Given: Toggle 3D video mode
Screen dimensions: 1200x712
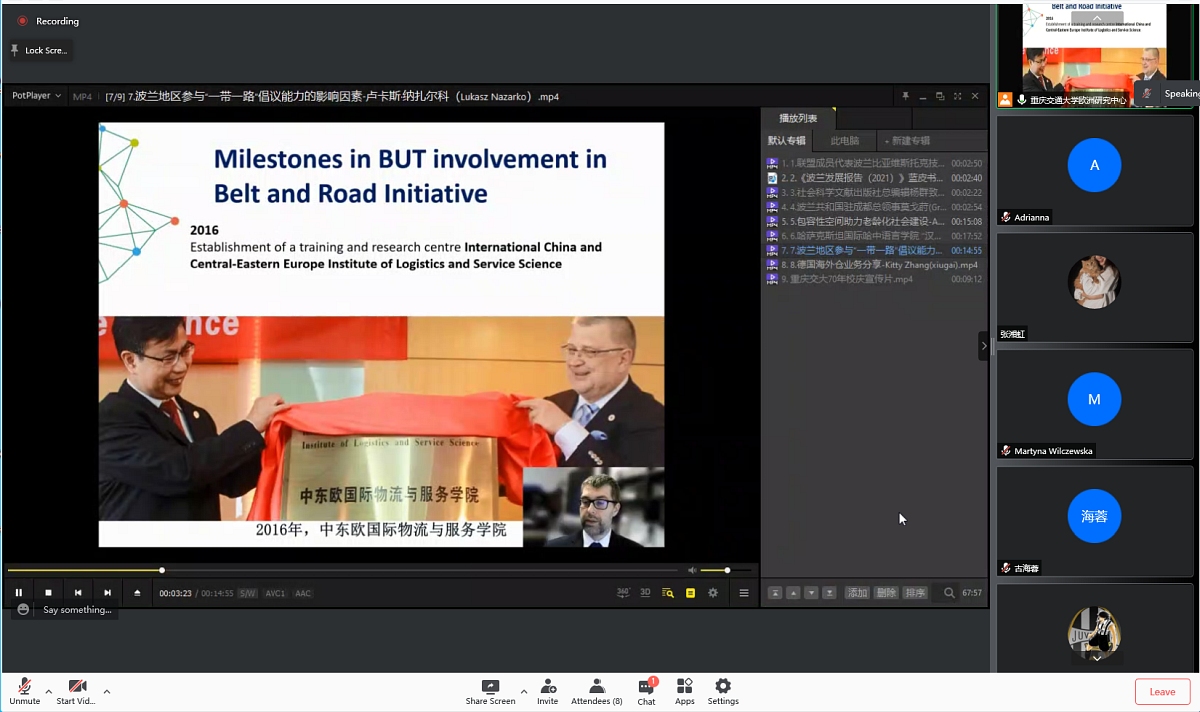Looking at the screenshot, I should pos(645,593).
